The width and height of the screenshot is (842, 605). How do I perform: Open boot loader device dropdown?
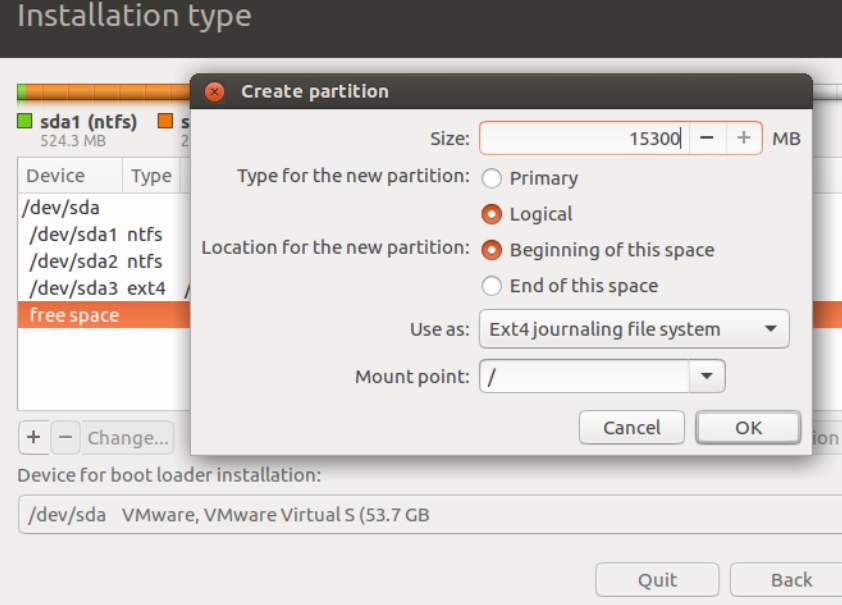click(430, 515)
